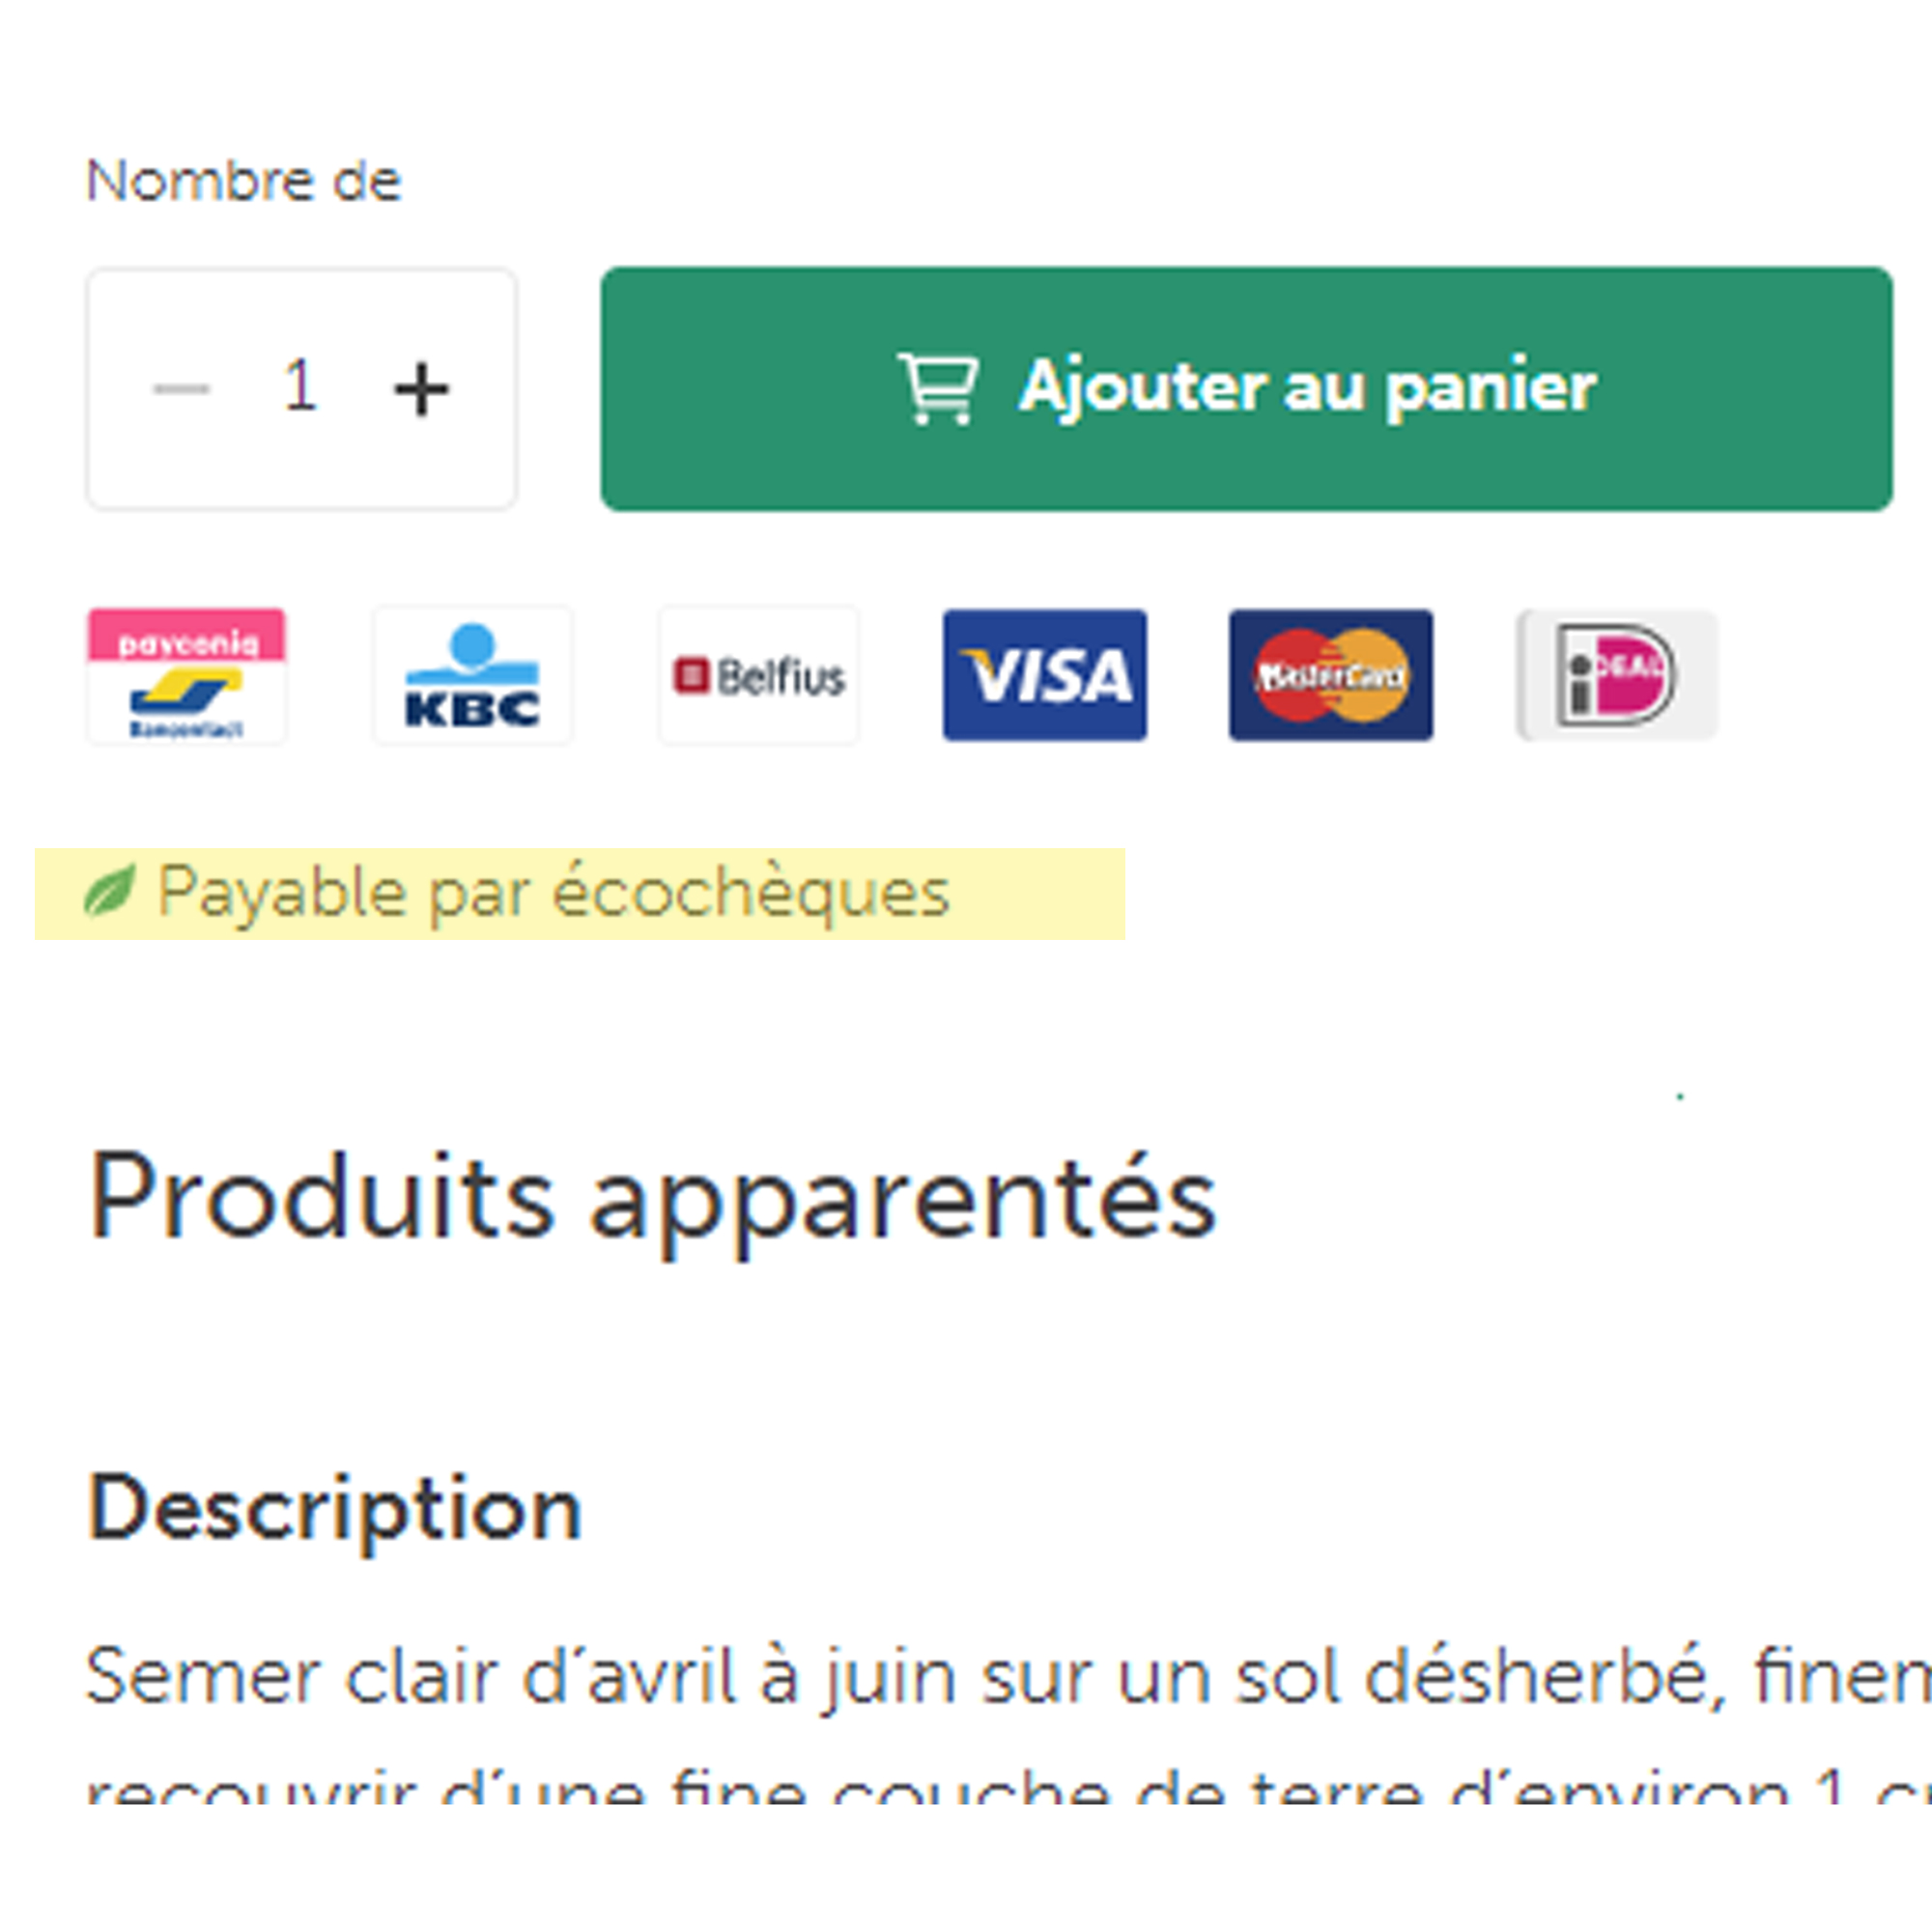This screenshot has height=1932, width=1932.
Task: Click the KBC payment method icon
Action: coord(472,676)
